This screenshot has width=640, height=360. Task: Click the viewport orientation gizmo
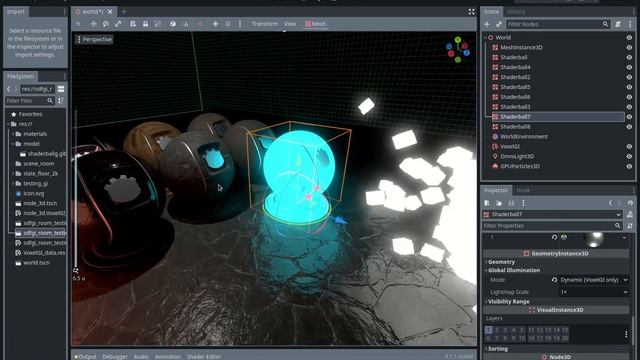coord(458,50)
